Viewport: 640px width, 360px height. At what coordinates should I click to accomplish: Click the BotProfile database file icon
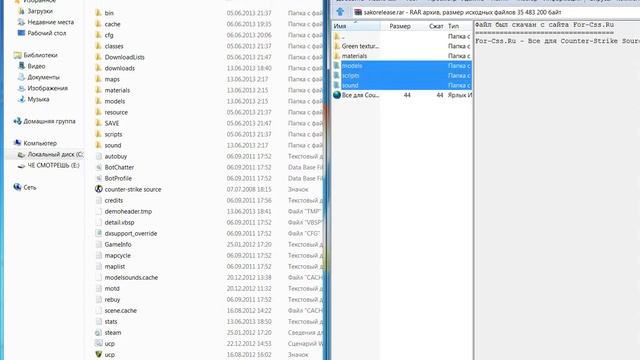pos(98,178)
